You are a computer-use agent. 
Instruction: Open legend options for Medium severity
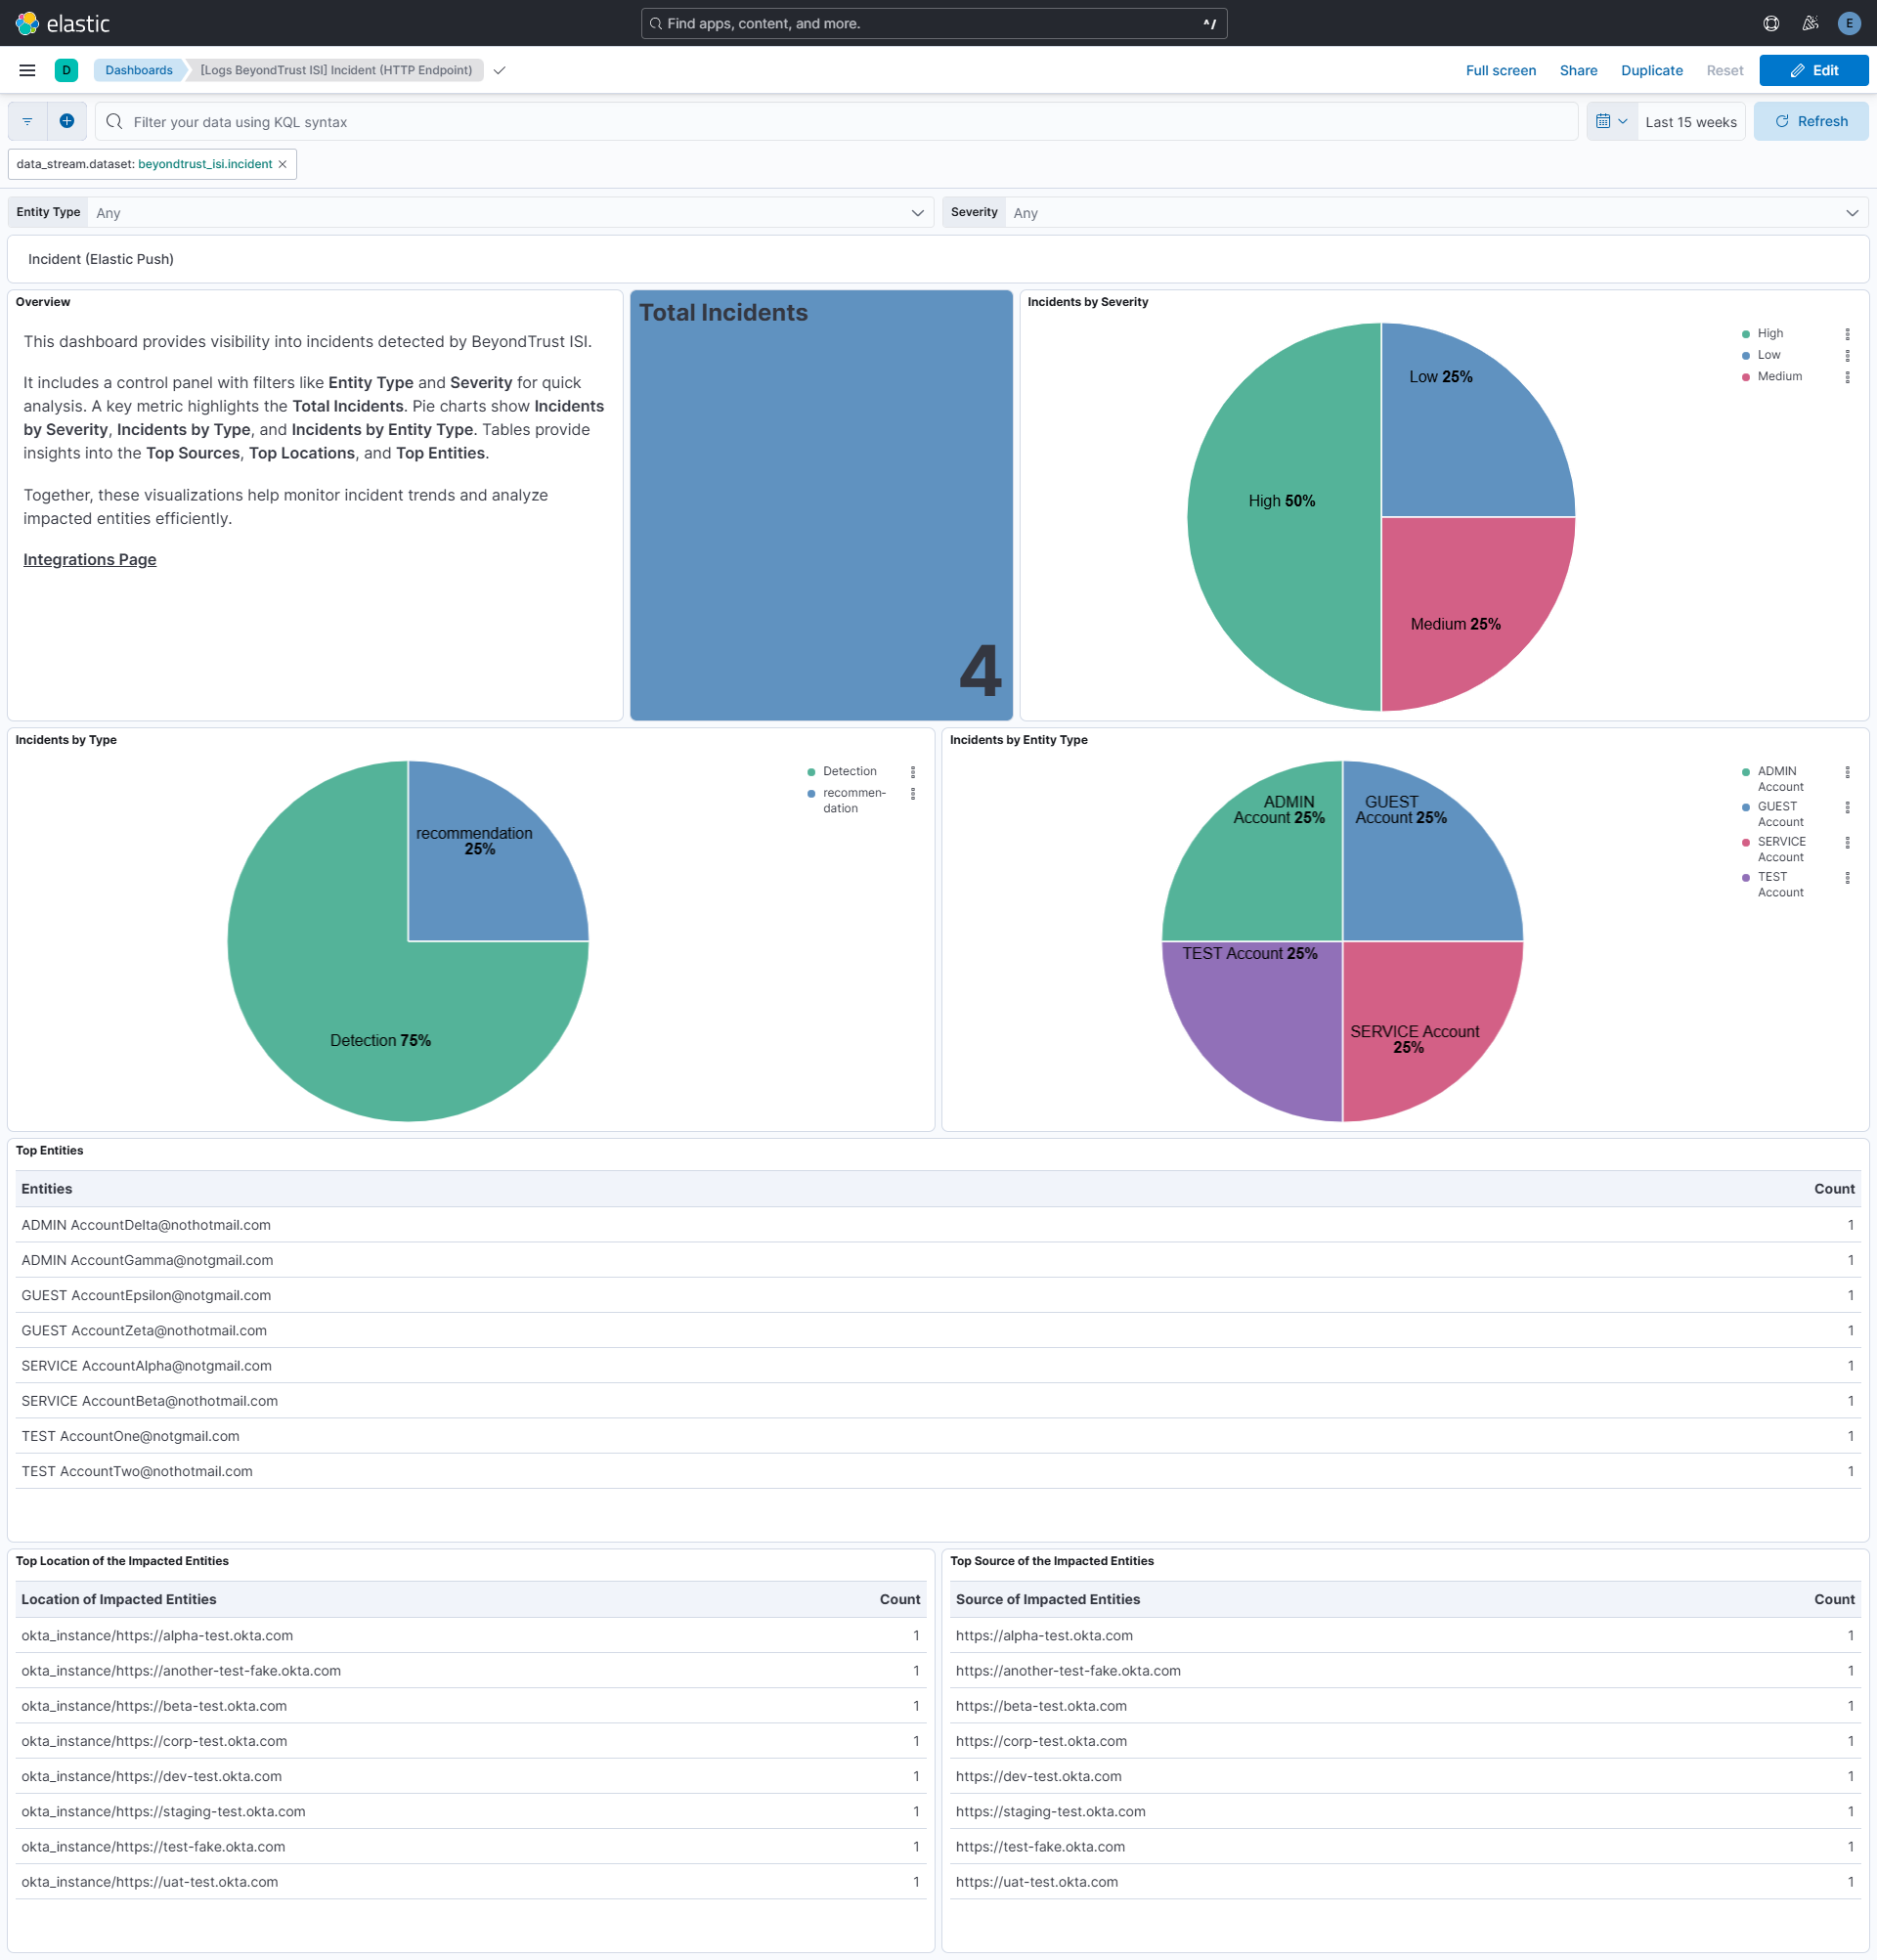coord(1847,377)
